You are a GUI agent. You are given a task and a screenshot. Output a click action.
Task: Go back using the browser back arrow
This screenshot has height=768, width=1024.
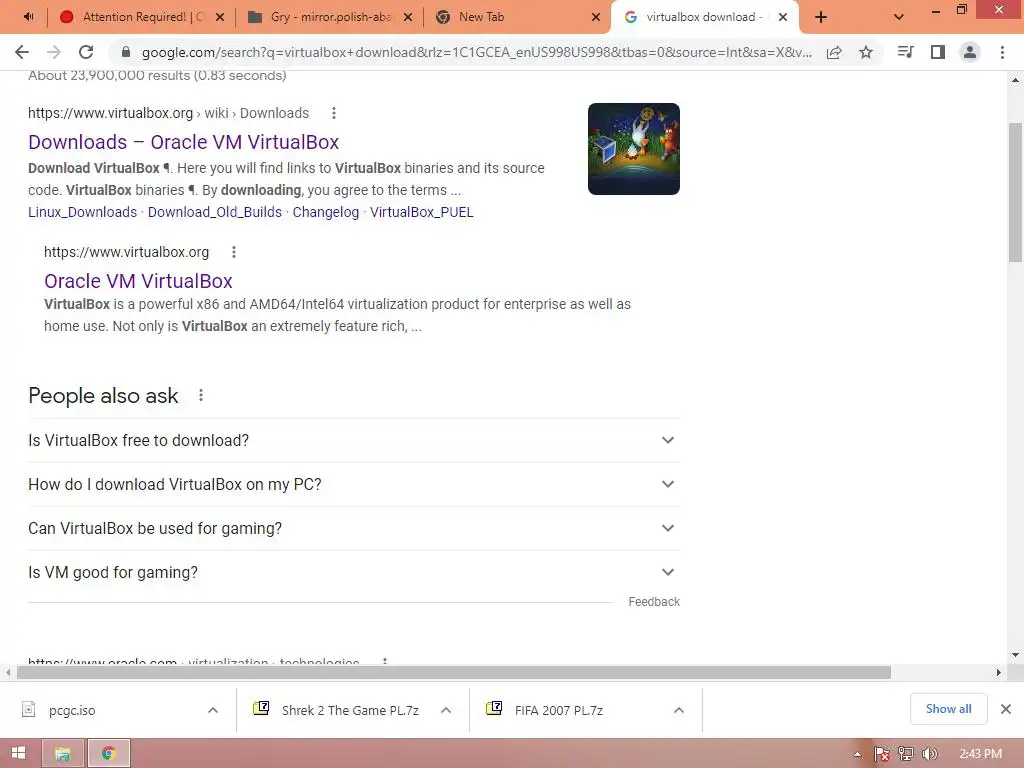(x=22, y=52)
